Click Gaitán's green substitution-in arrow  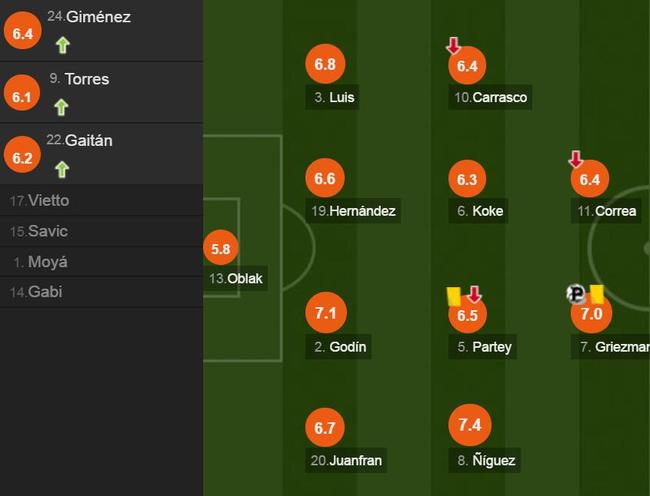coord(62,169)
